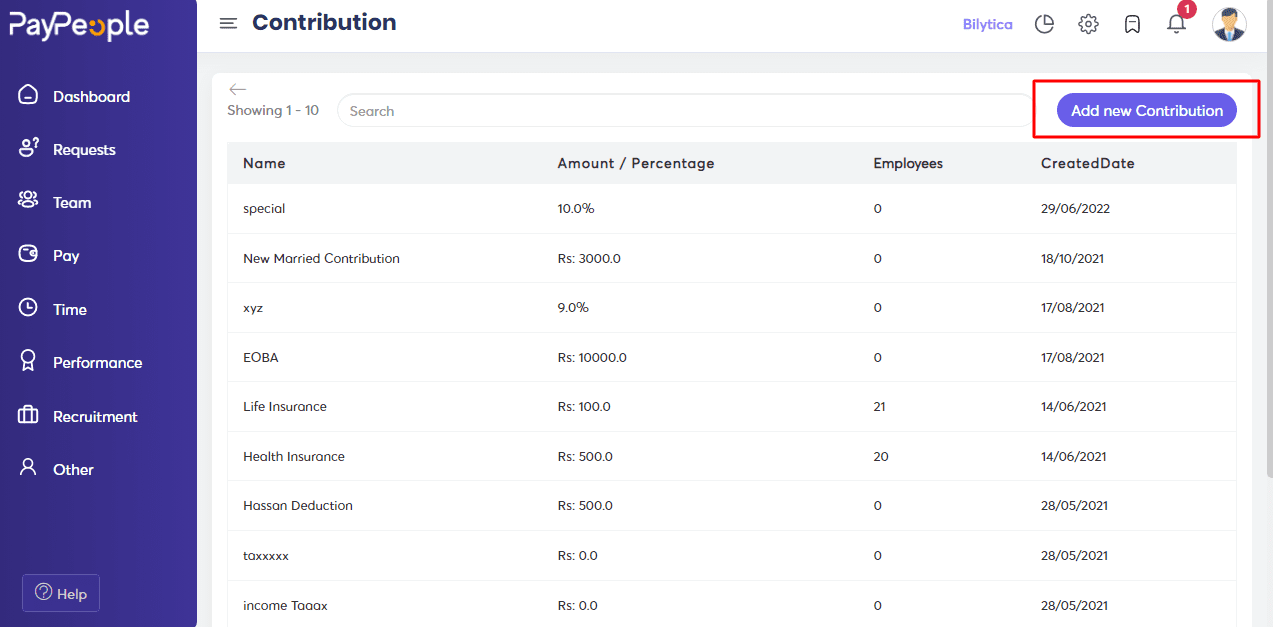This screenshot has height=627, width=1273.
Task: Click the Rs: 3000.0 amount
Action: pyautogui.click(x=589, y=258)
